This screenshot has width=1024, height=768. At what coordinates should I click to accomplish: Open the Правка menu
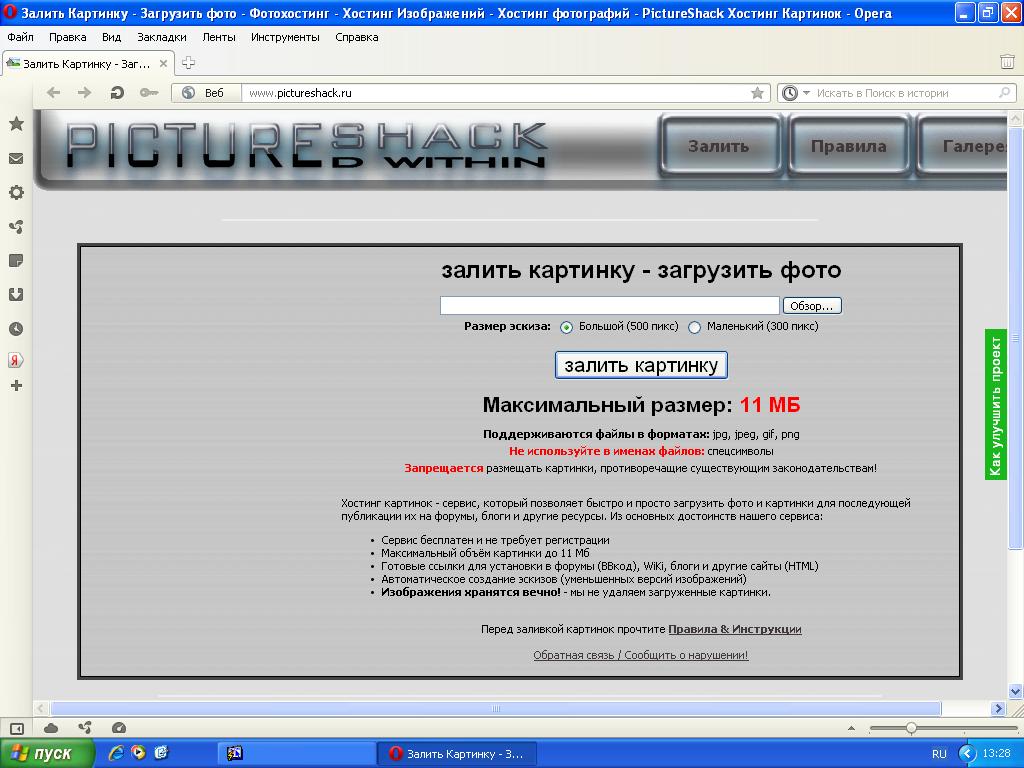point(67,37)
